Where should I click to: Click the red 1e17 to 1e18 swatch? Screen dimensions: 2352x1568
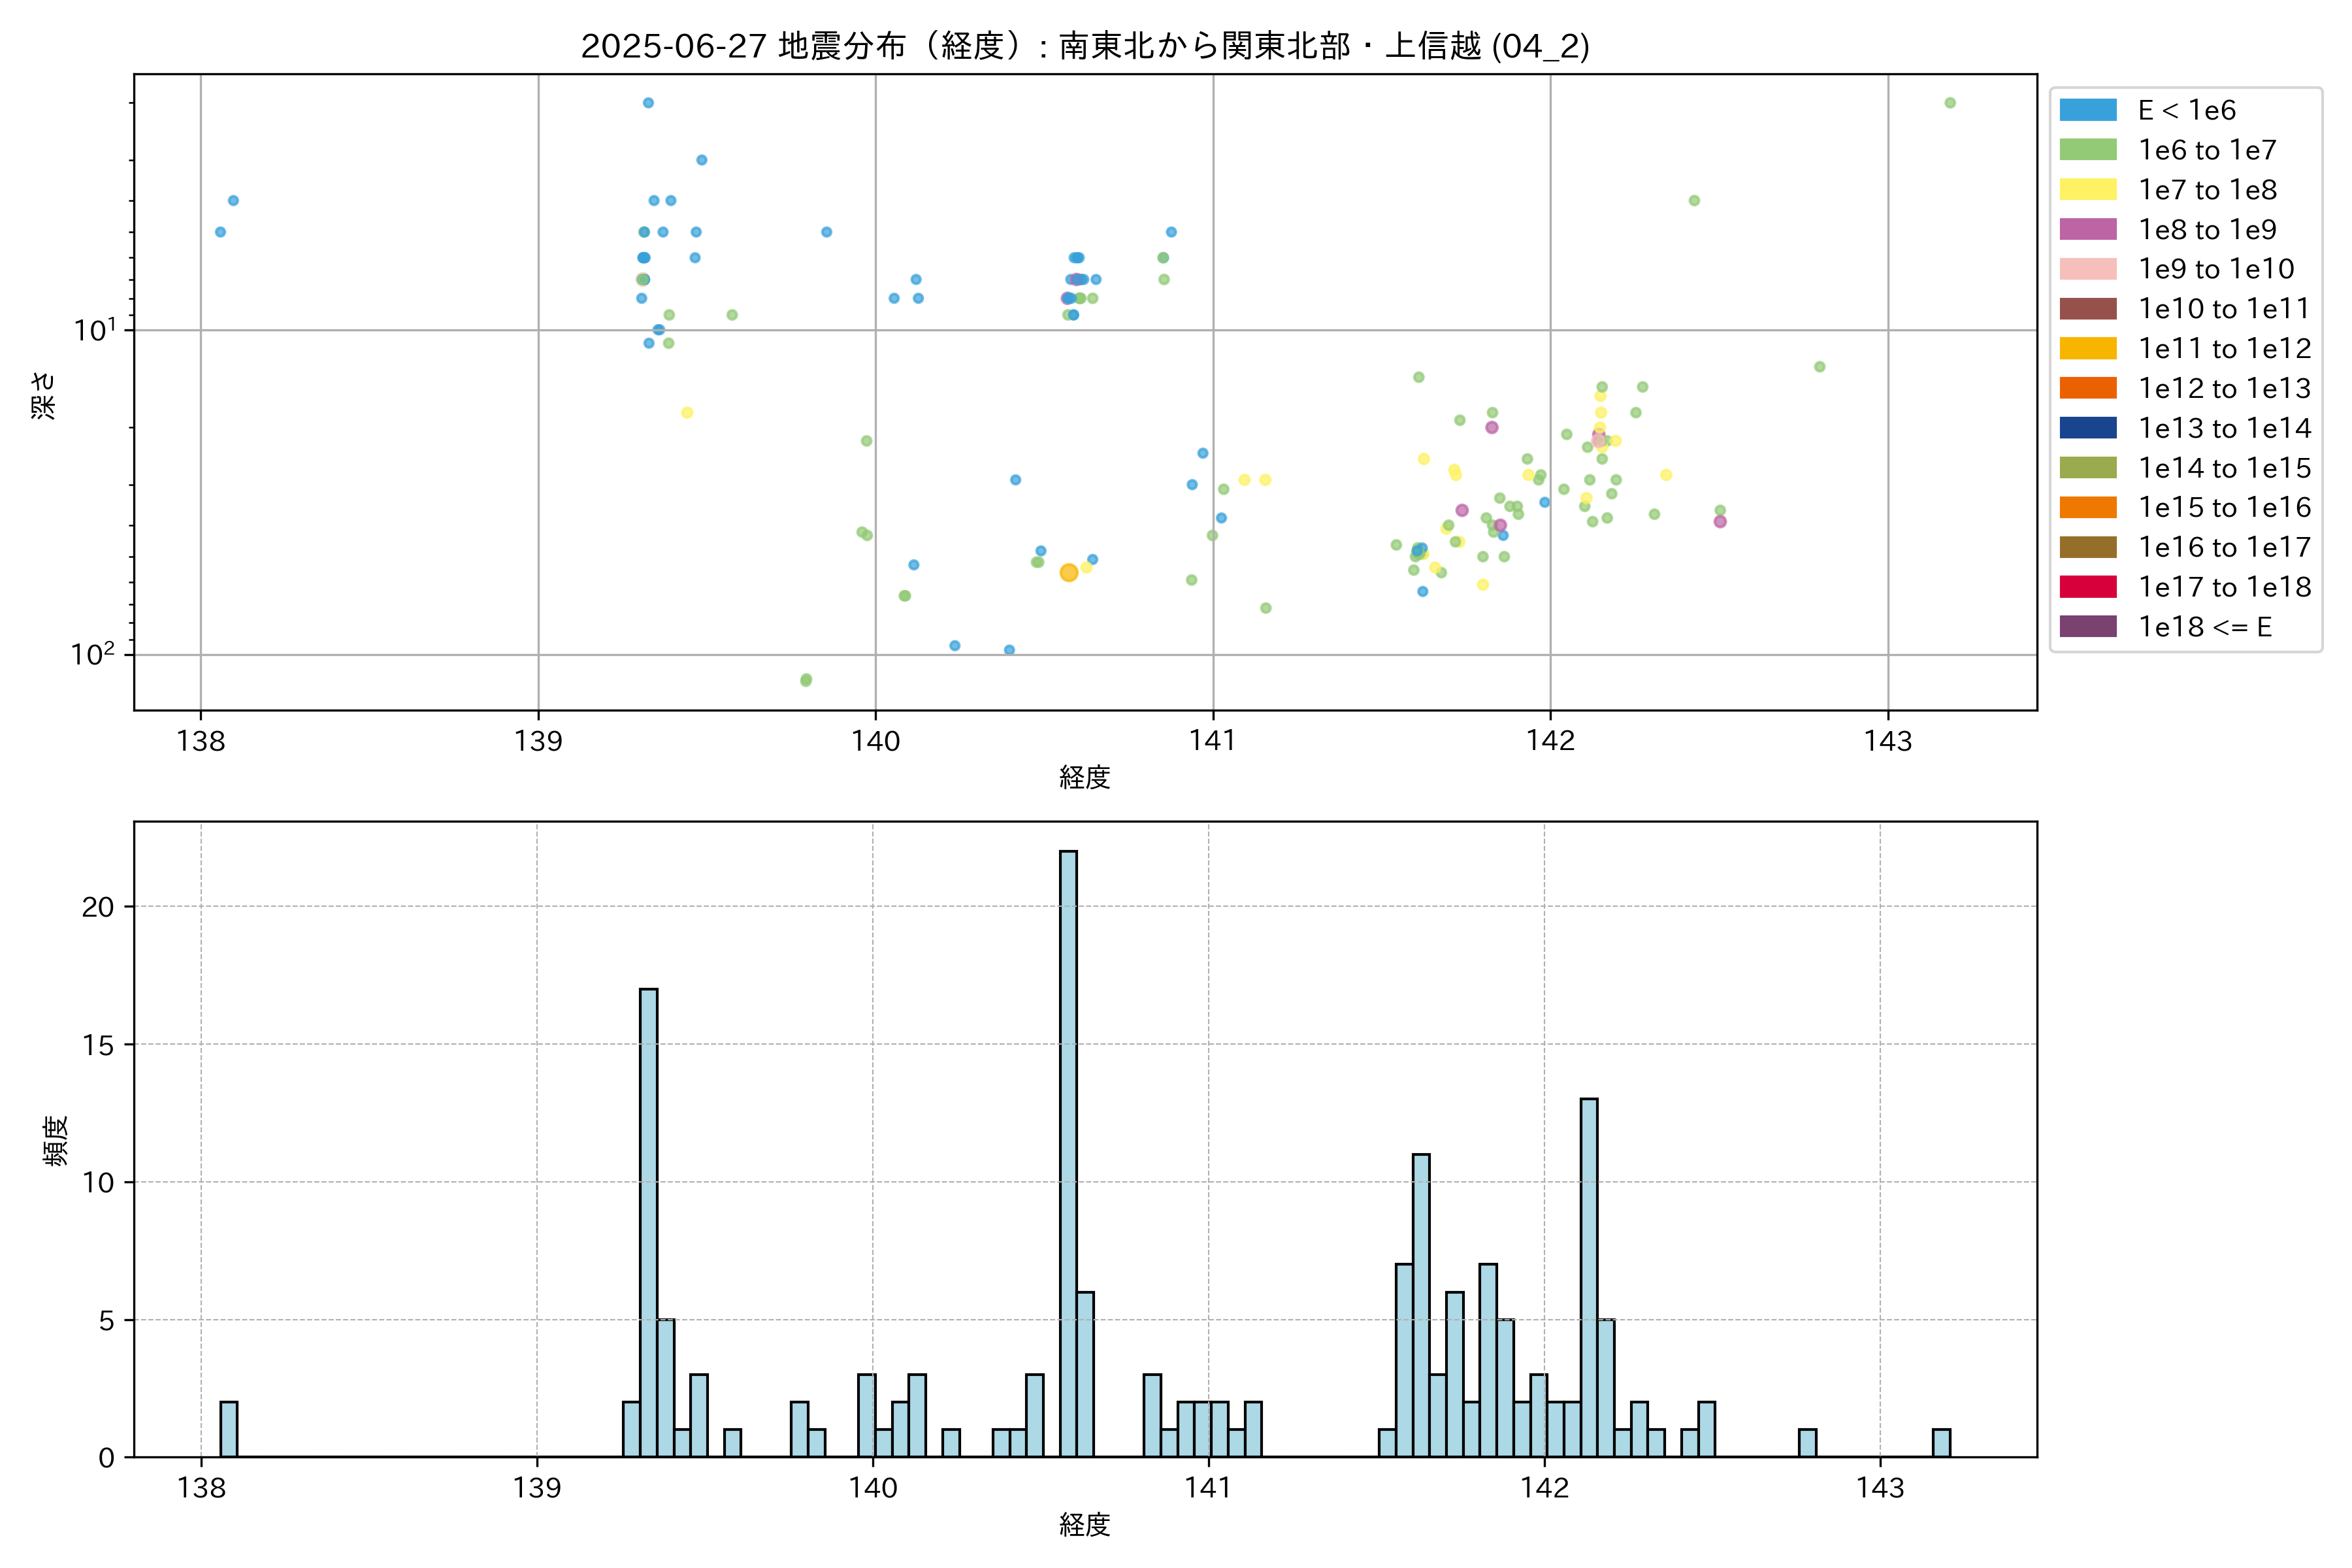2087,587
